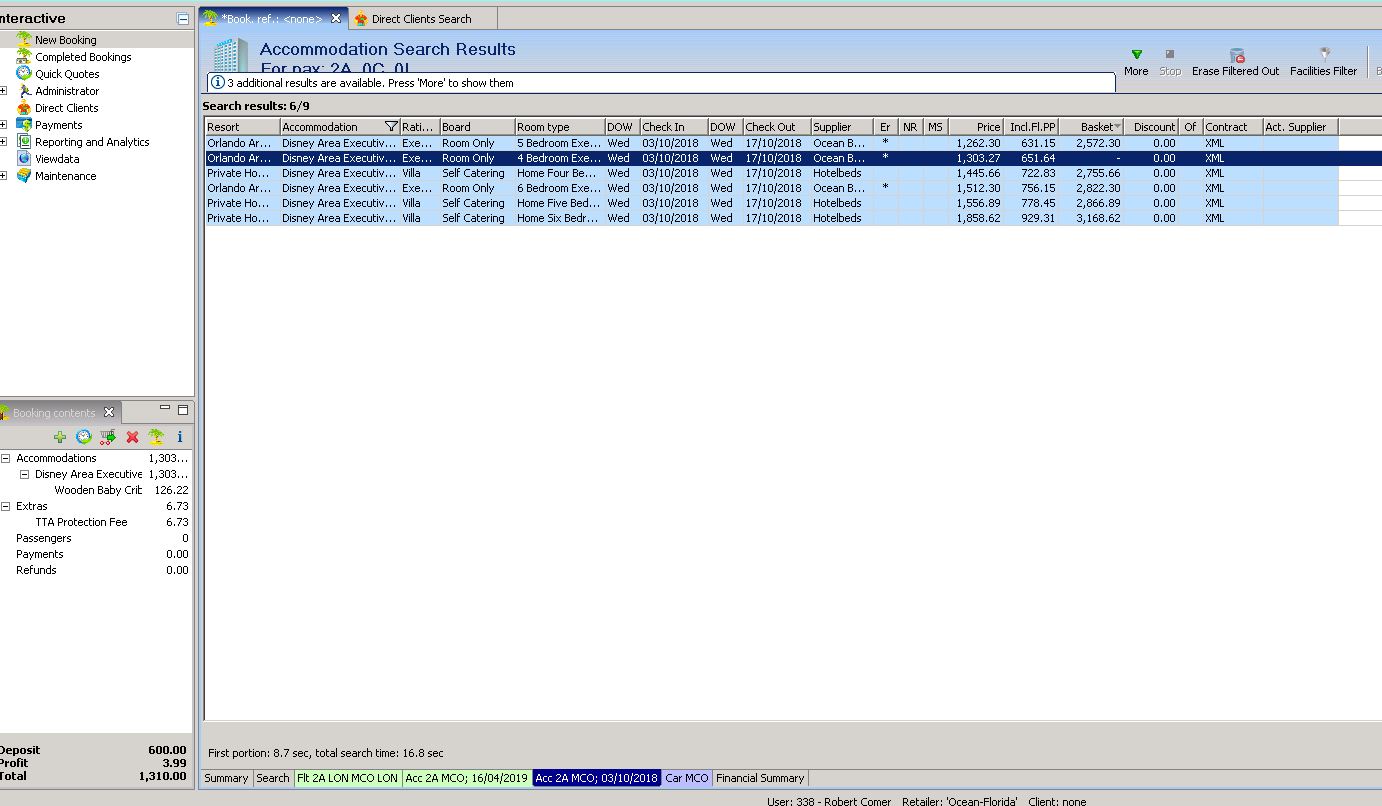Select Passengers row in Booking contents
The height and width of the screenshot is (806, 1382).
tap(96, 538)
